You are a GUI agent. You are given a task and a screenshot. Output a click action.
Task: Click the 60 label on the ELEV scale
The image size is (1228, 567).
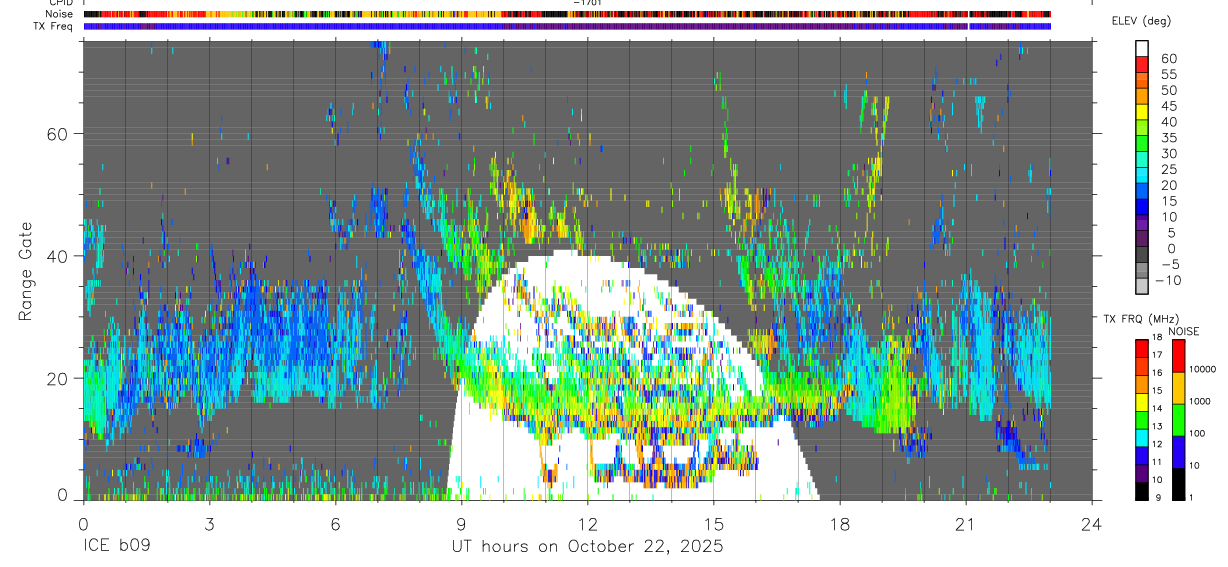pos(1167,58)
